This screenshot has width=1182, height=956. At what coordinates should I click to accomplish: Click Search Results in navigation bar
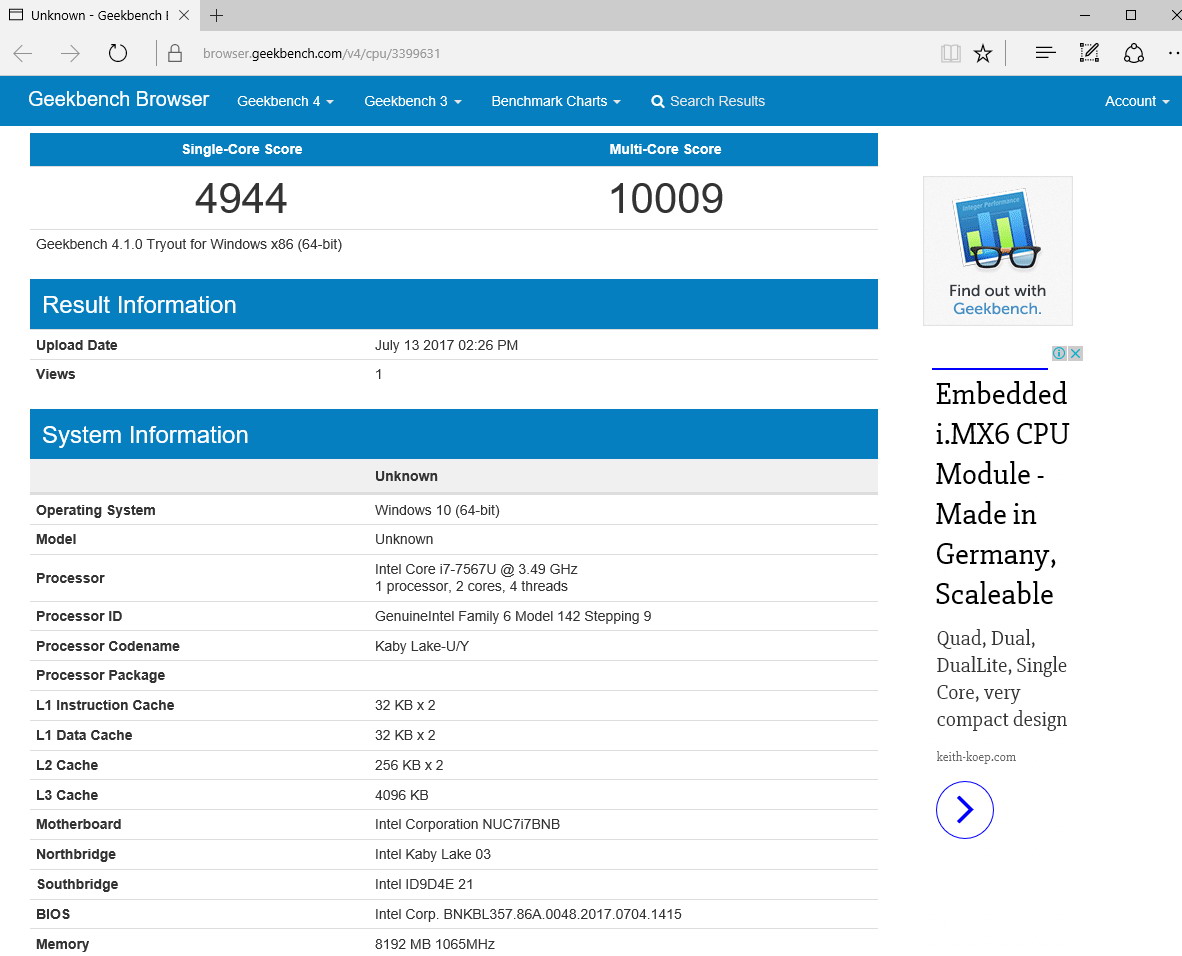(x=708, y=101)
